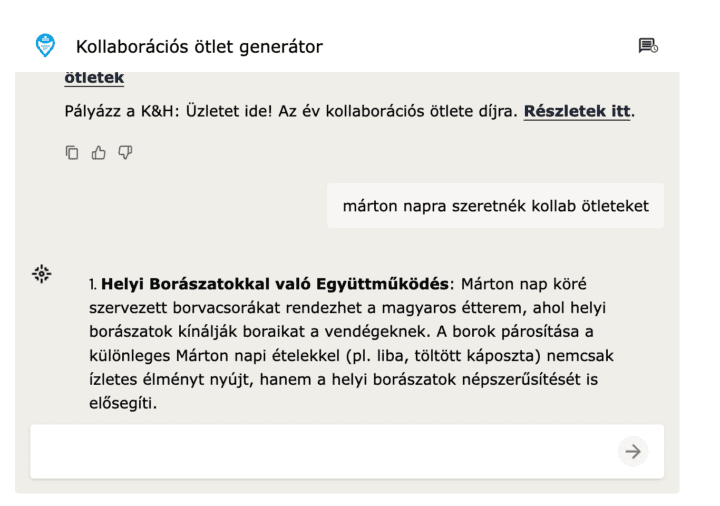
Task: Click the "Üzletet ide!" text
Action: point(229,112)
